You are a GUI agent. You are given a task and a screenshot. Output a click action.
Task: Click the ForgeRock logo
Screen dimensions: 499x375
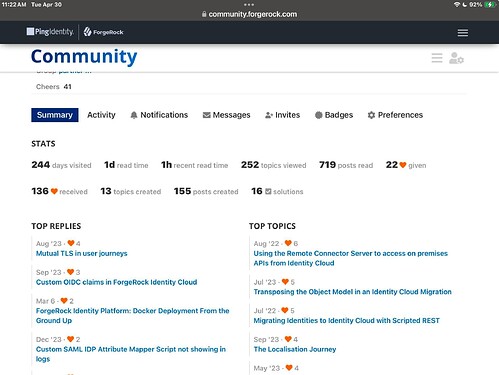tap(103, 32)
